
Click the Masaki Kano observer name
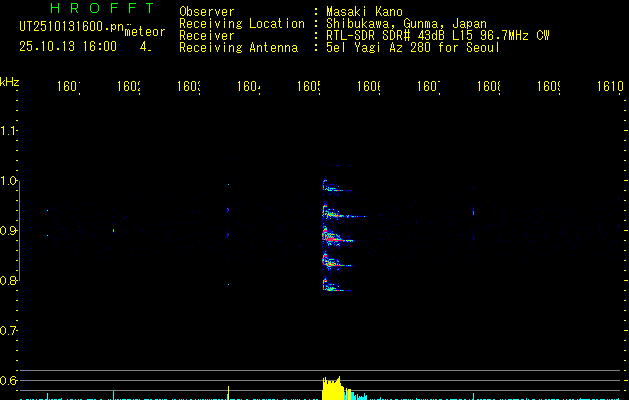click(x=364, y=12)
